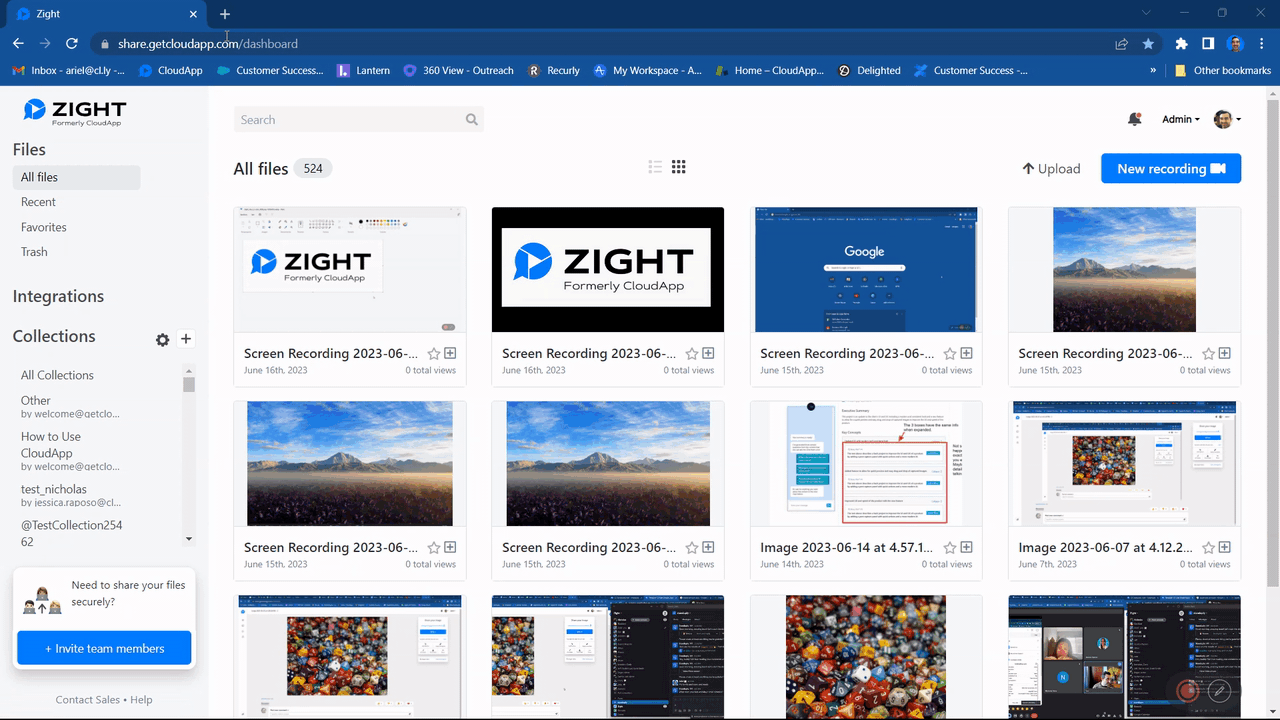Add a new collection with the plus icon
The height and width of the screenshot is (720, 1280).
[186, 339]
